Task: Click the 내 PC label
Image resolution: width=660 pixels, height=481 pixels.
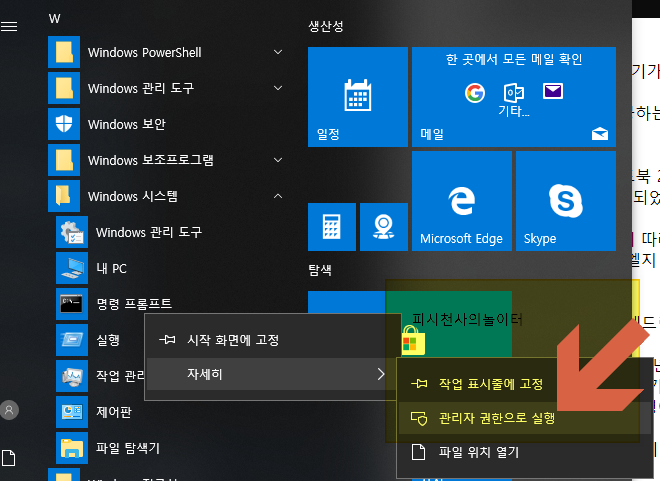Action: [x=112, y=268]
